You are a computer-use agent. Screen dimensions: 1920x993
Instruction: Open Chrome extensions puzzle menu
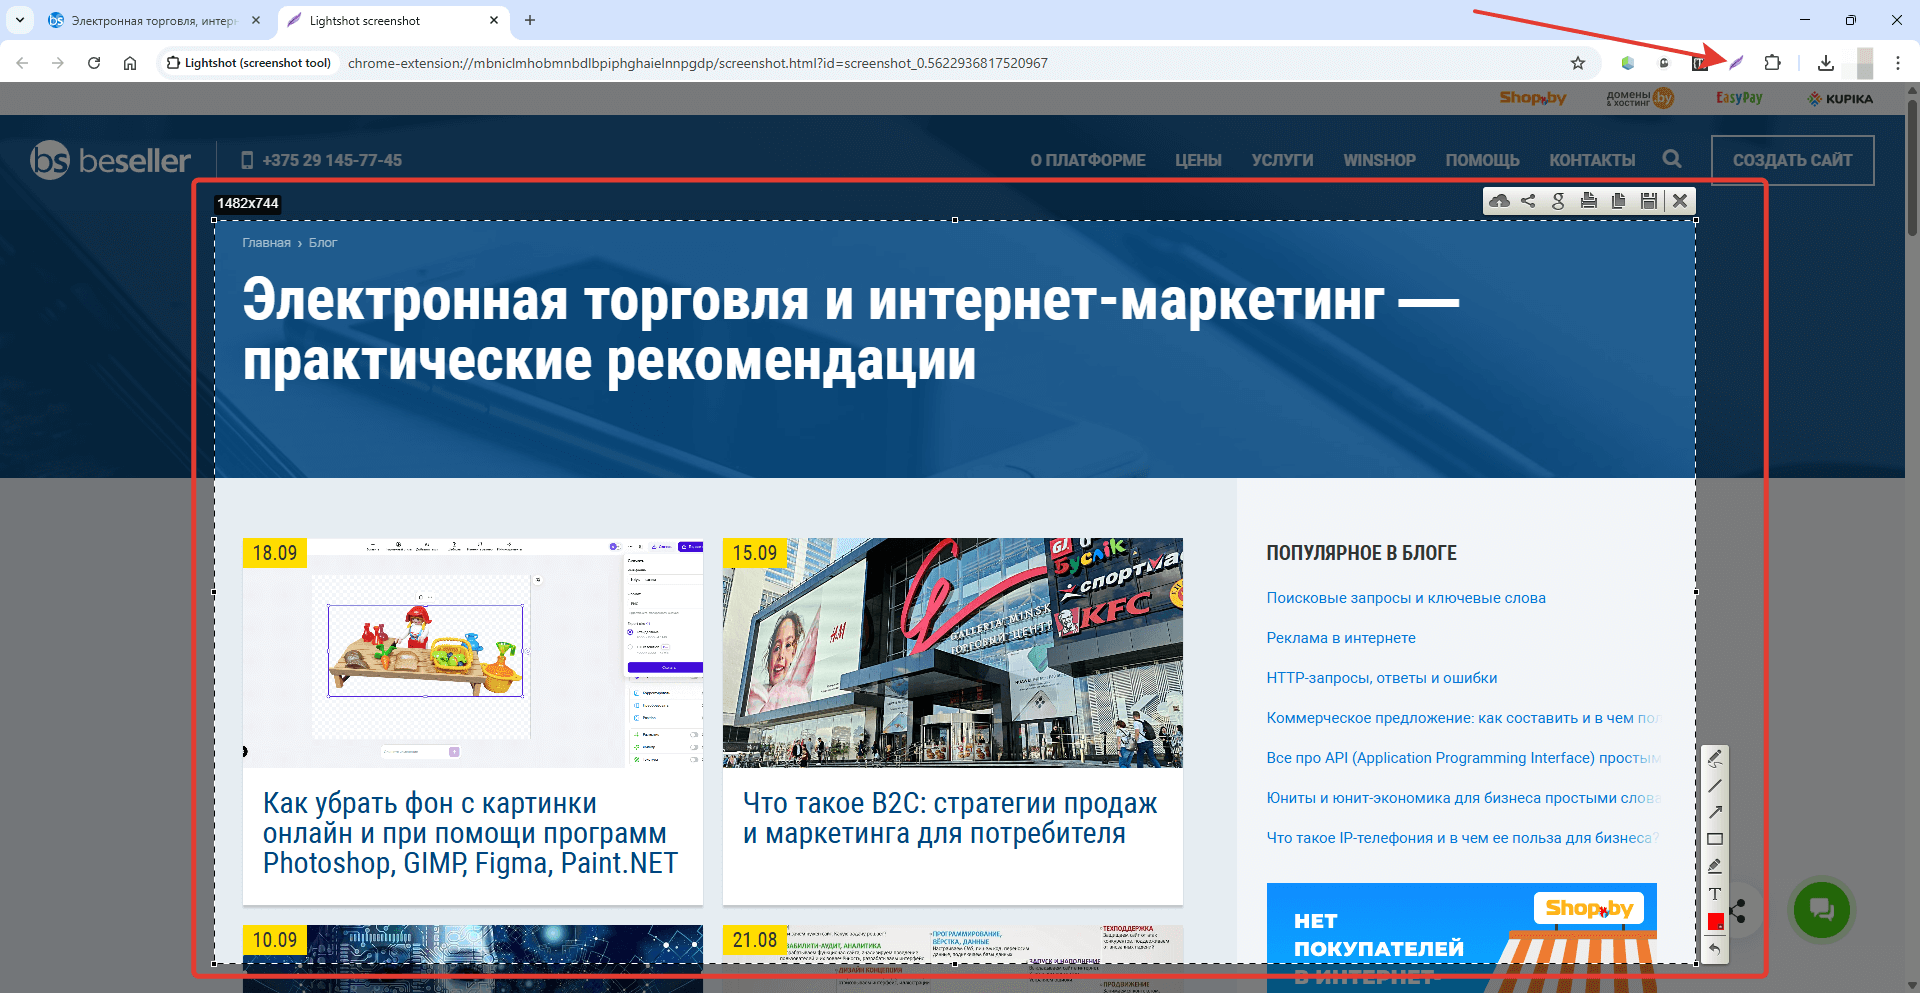click(1772, 63)
